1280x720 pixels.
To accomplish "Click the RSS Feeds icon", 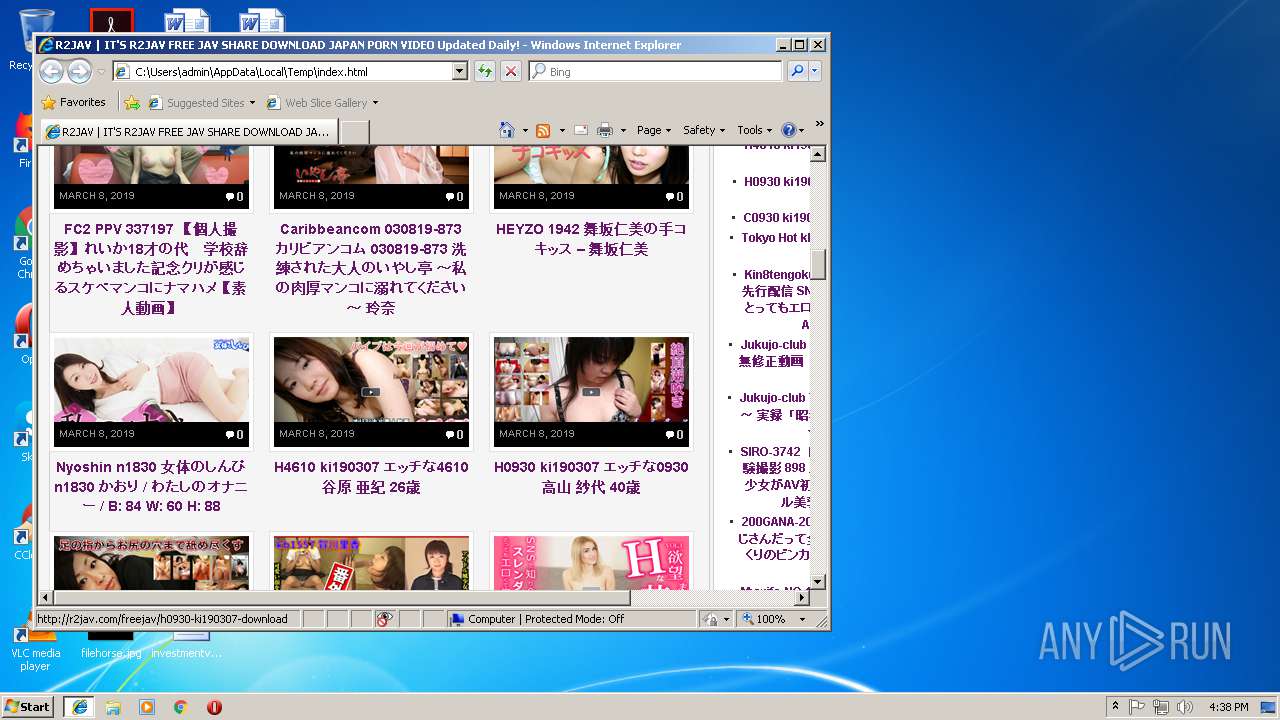I will tap(543, 130).
